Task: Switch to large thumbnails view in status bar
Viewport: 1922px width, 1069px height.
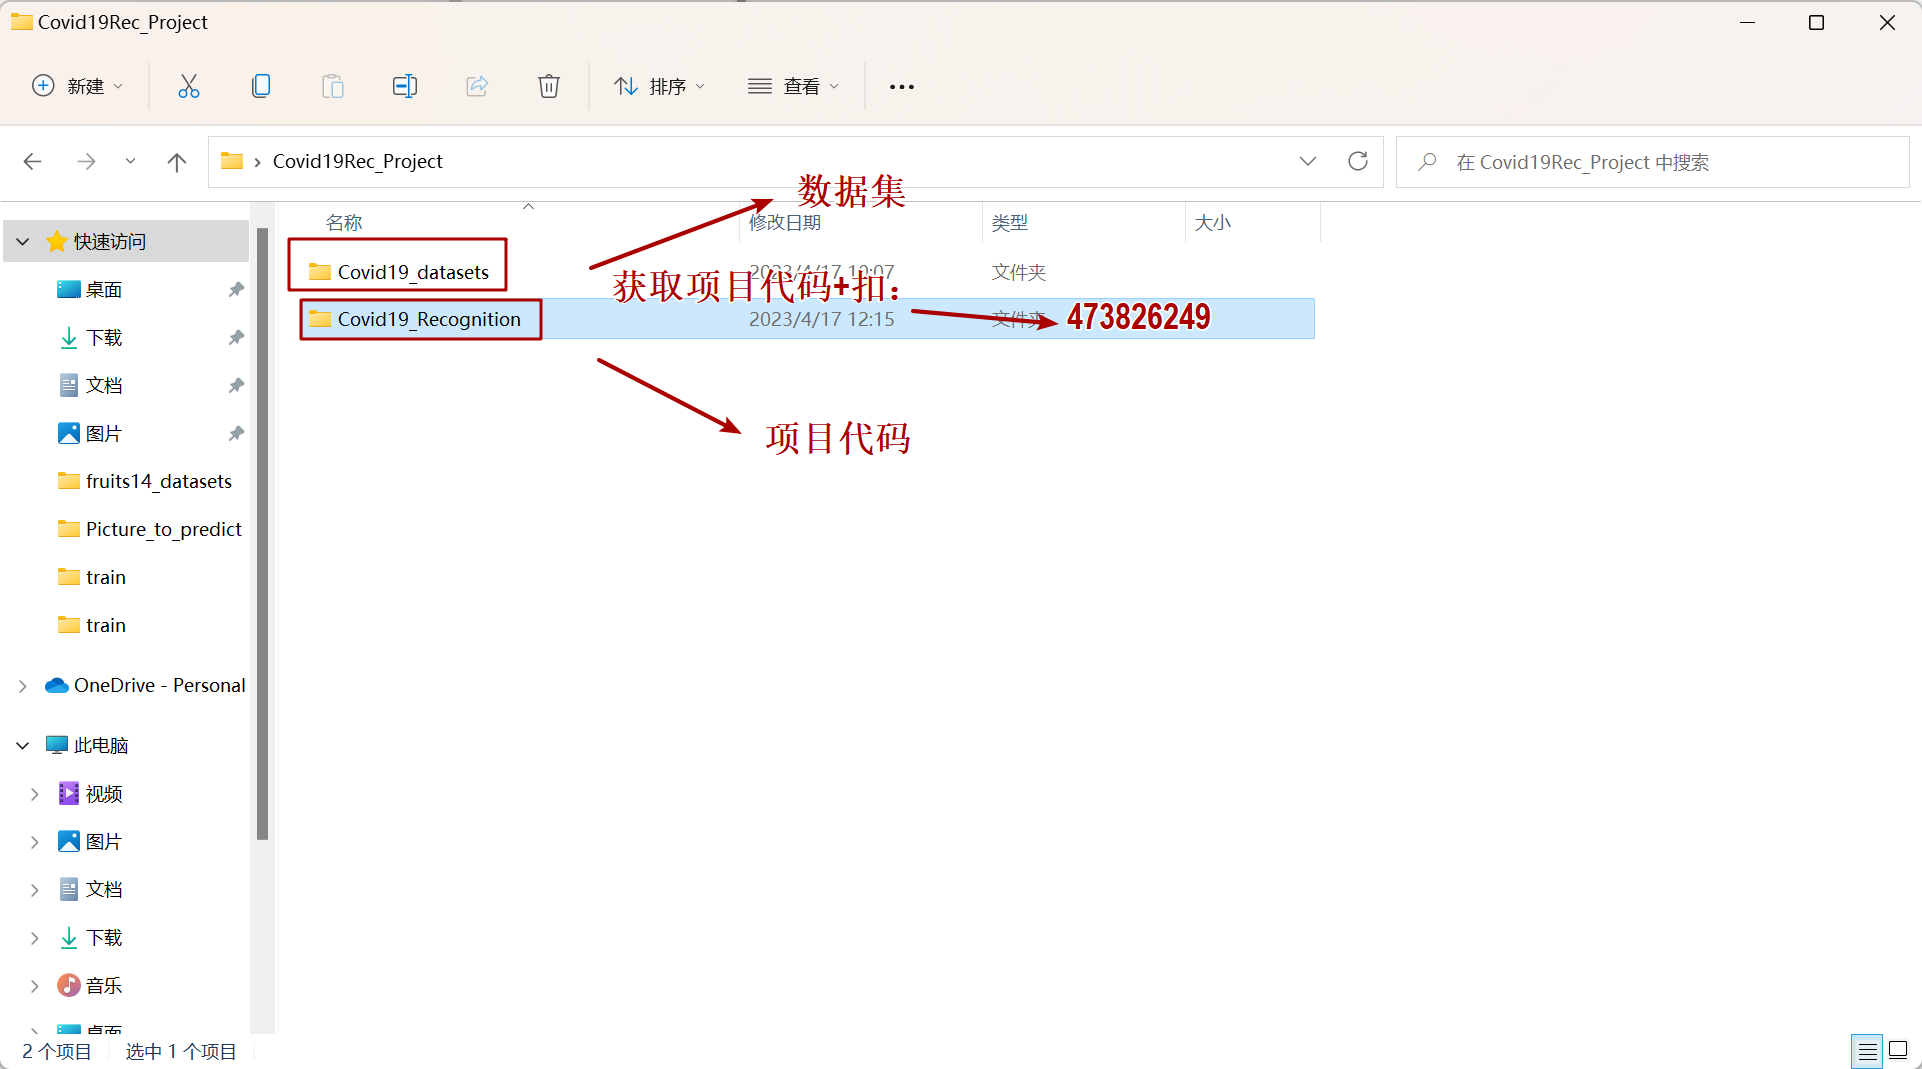Action: click(1898, 1051)
